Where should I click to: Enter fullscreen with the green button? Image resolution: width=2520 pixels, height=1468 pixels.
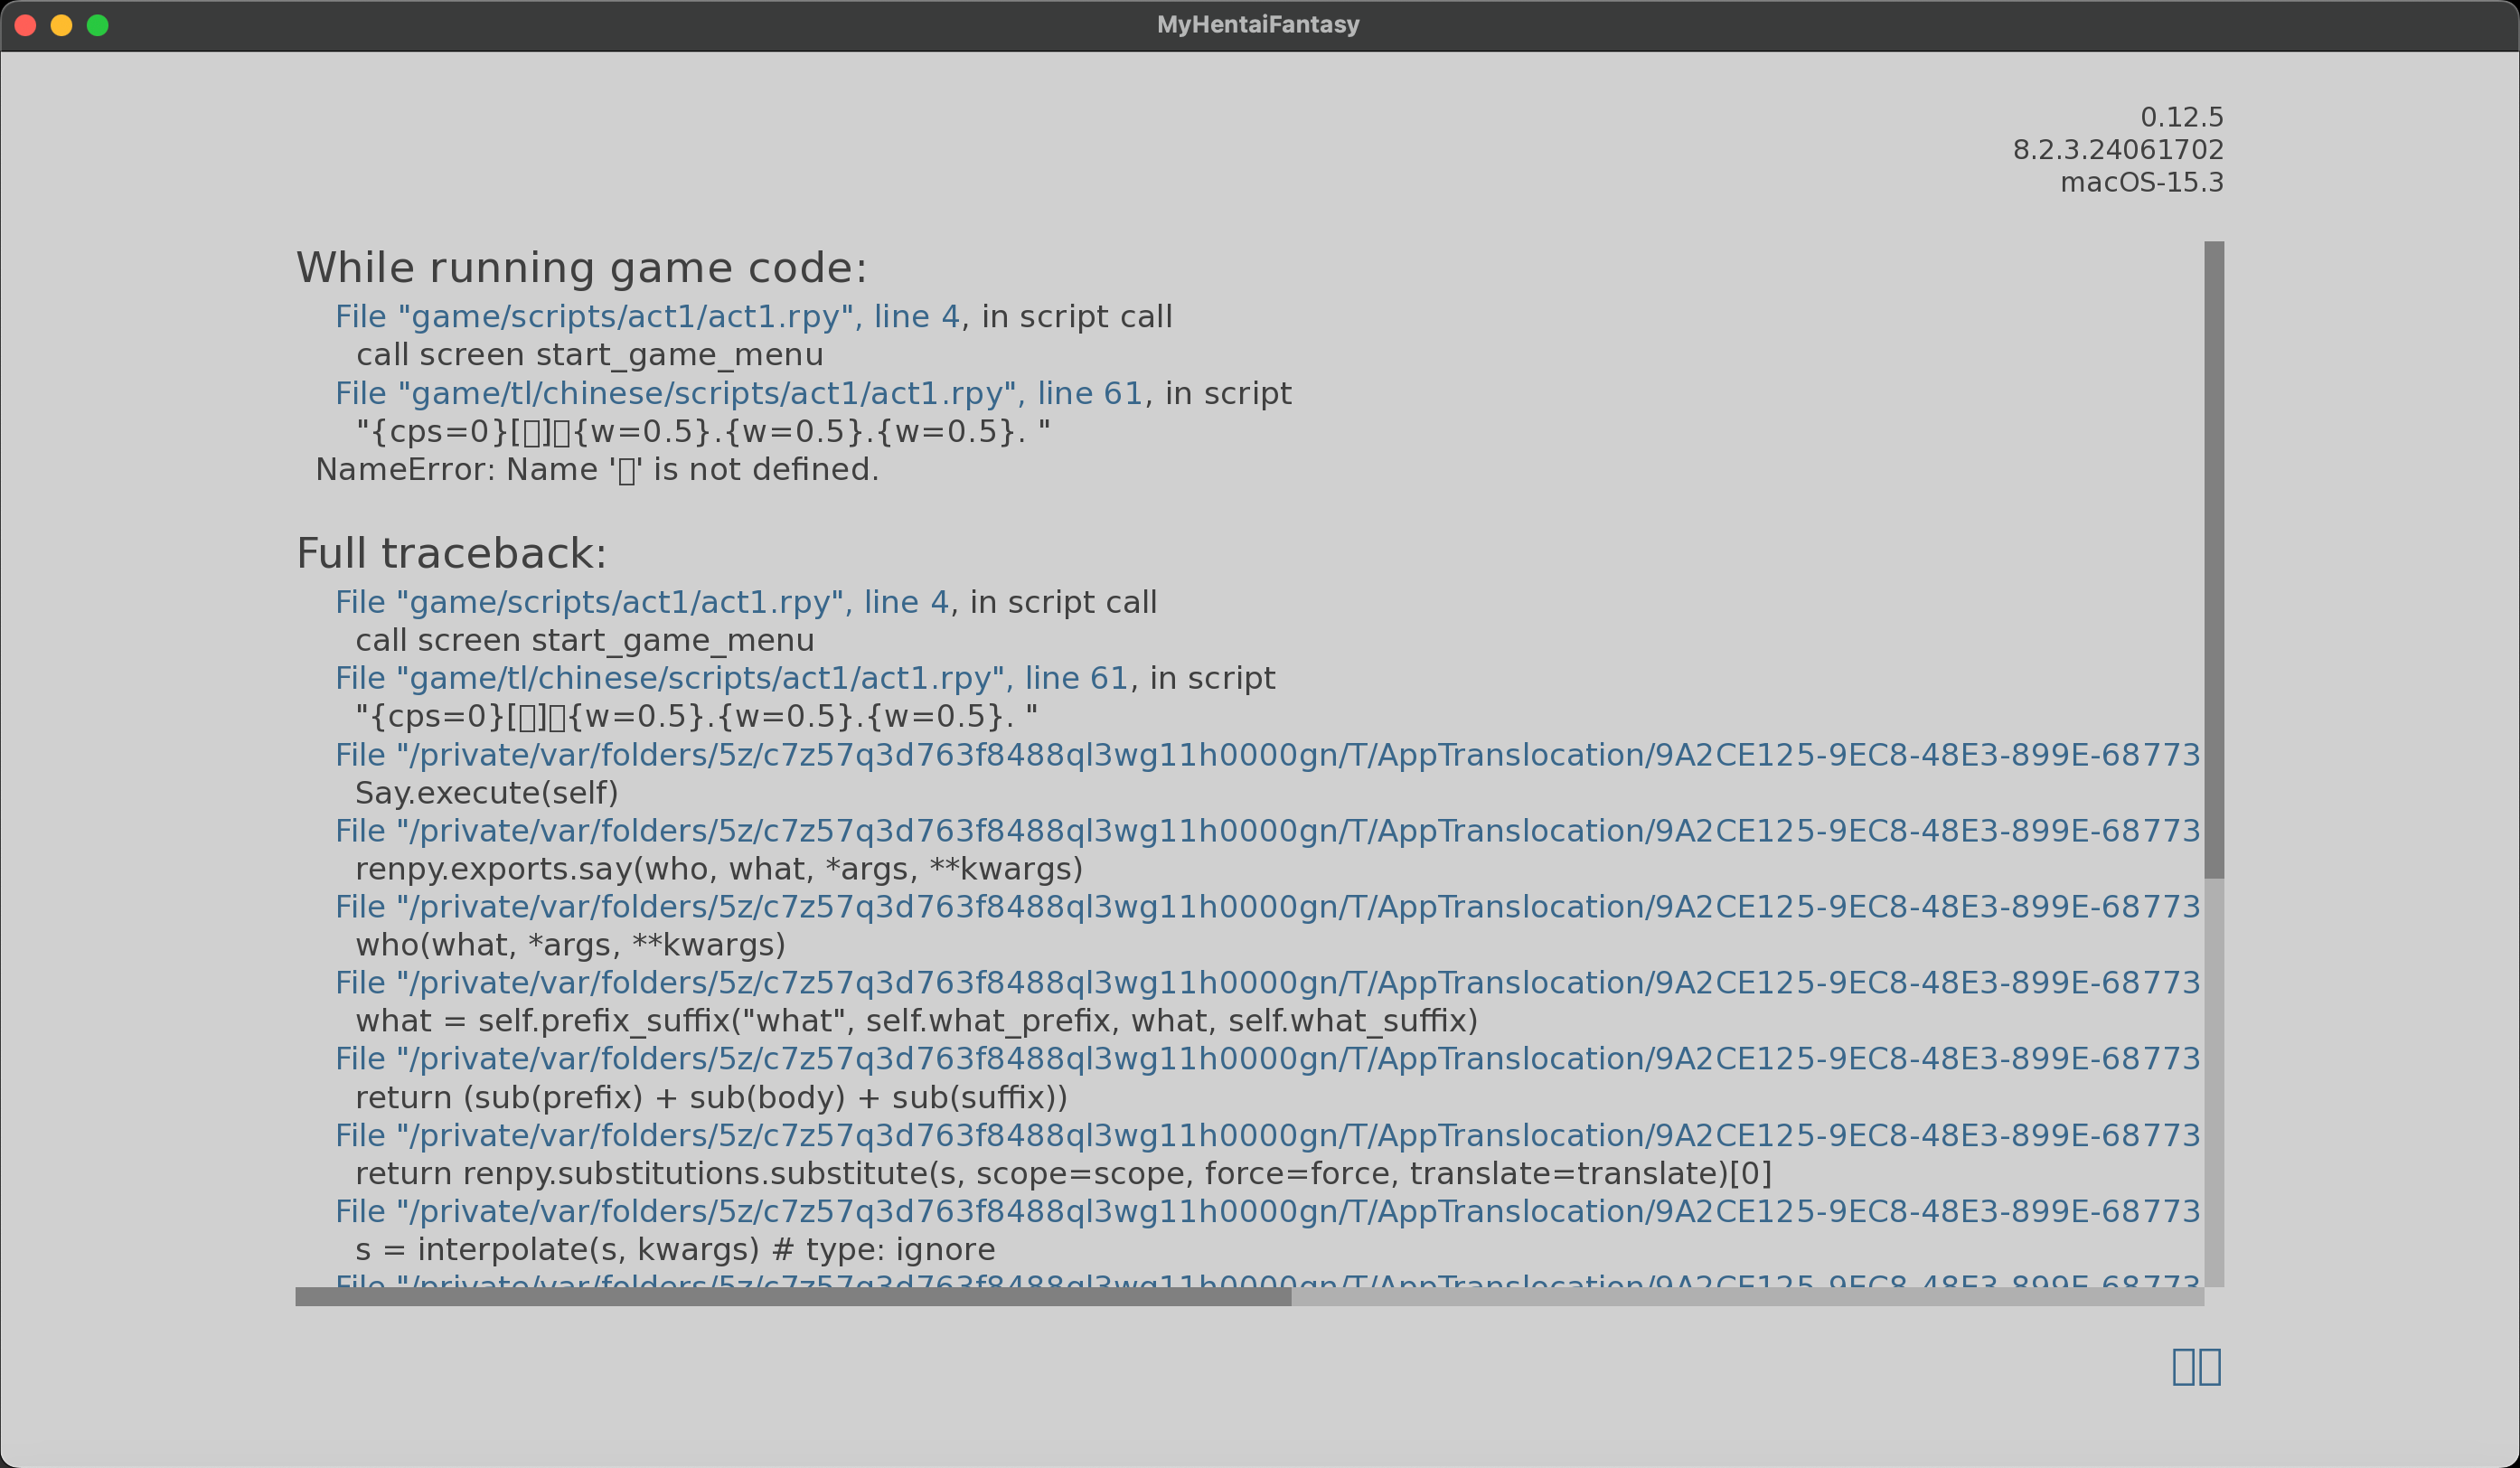[98, 25]
